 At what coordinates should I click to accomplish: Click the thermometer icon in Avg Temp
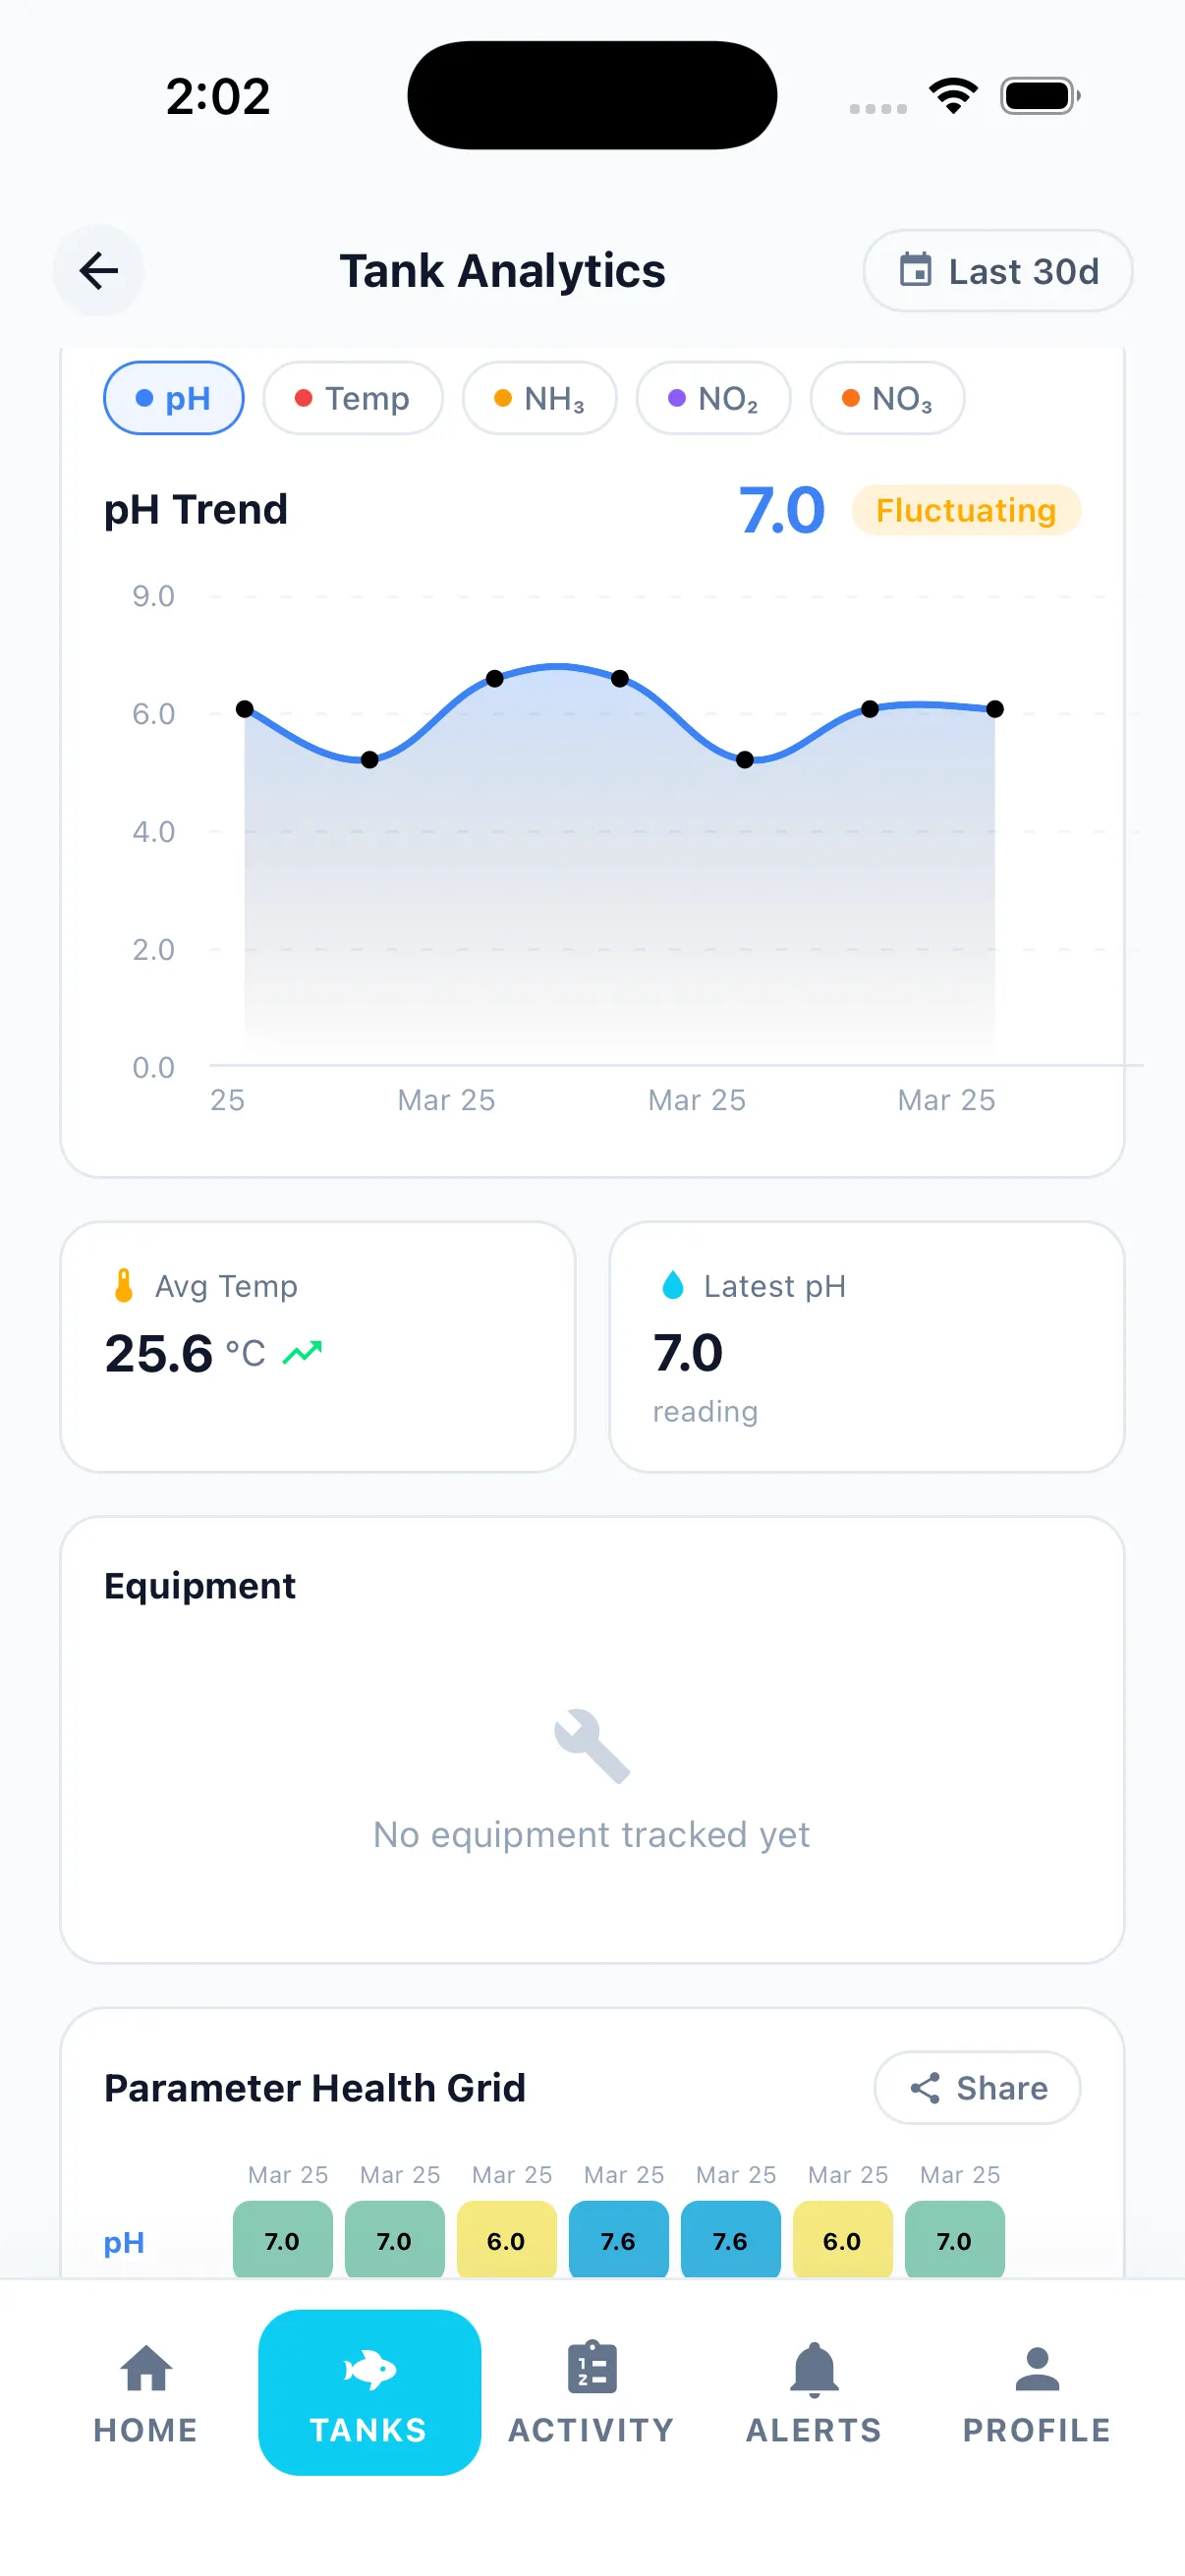(x=123, y=1285)
